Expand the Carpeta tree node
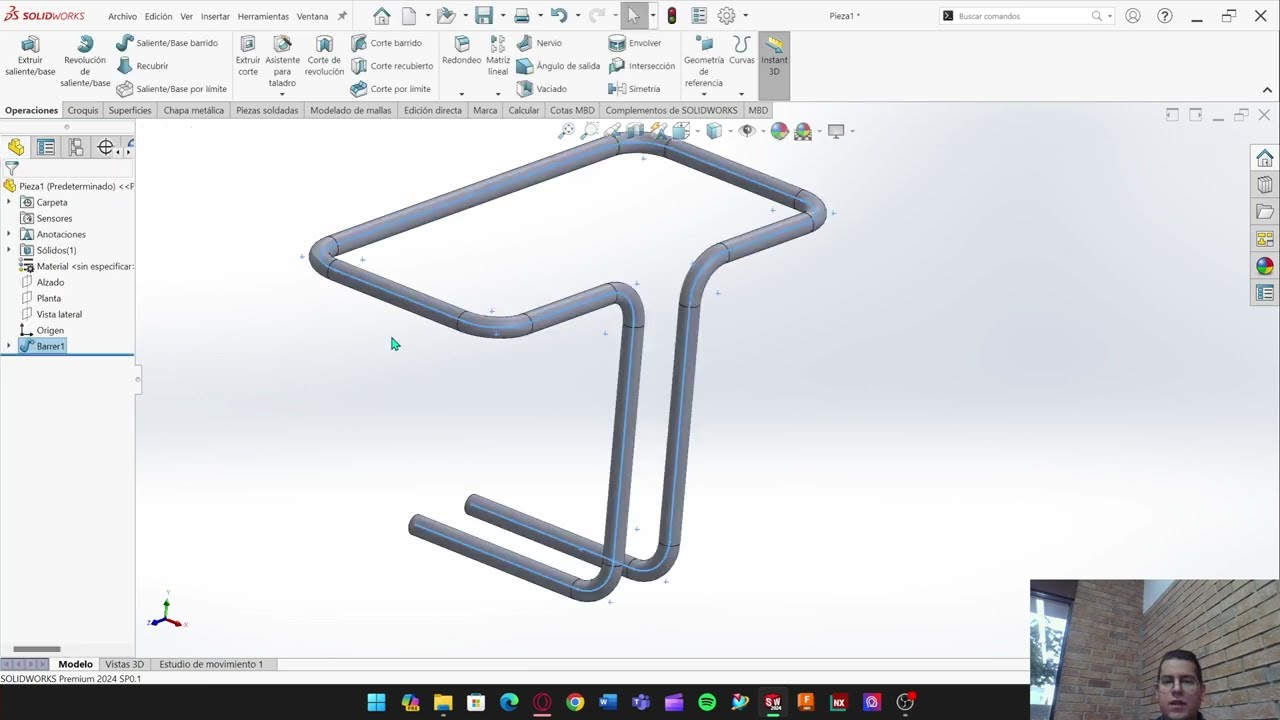This screenshot has height=720, width=1280. click(9, 202)
